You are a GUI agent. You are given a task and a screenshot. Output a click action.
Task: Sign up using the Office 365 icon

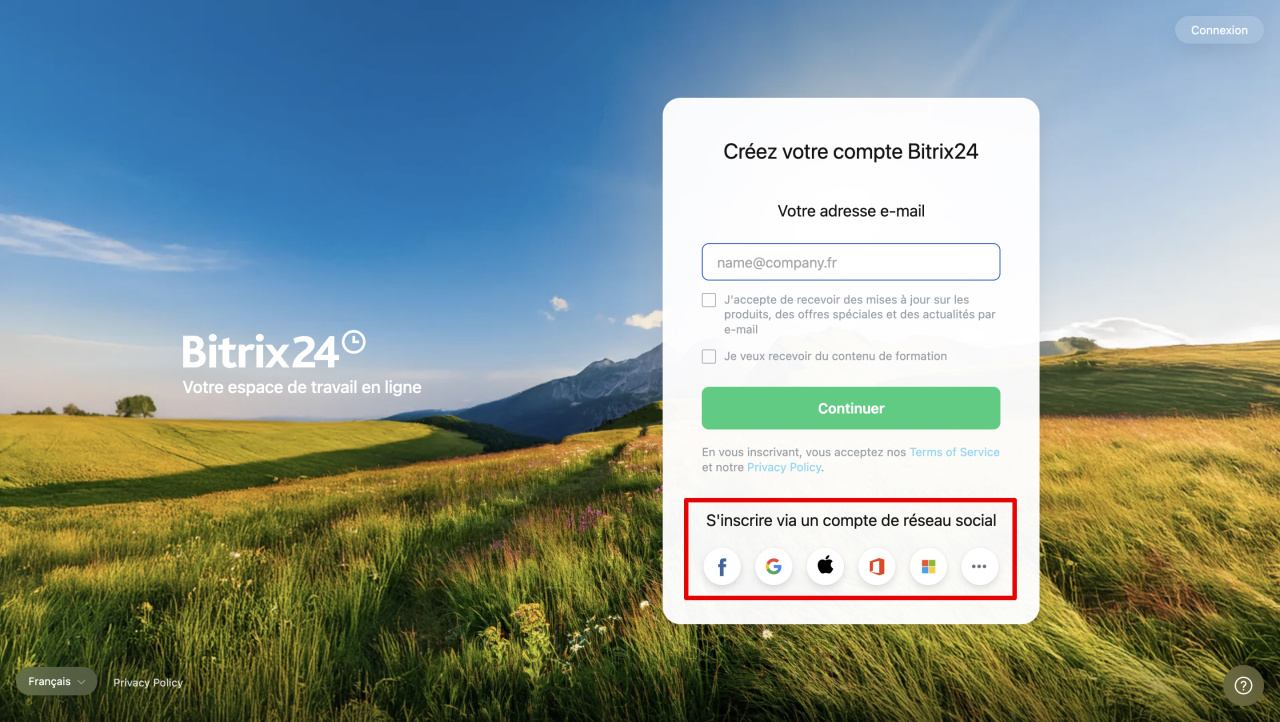point(877,567)
